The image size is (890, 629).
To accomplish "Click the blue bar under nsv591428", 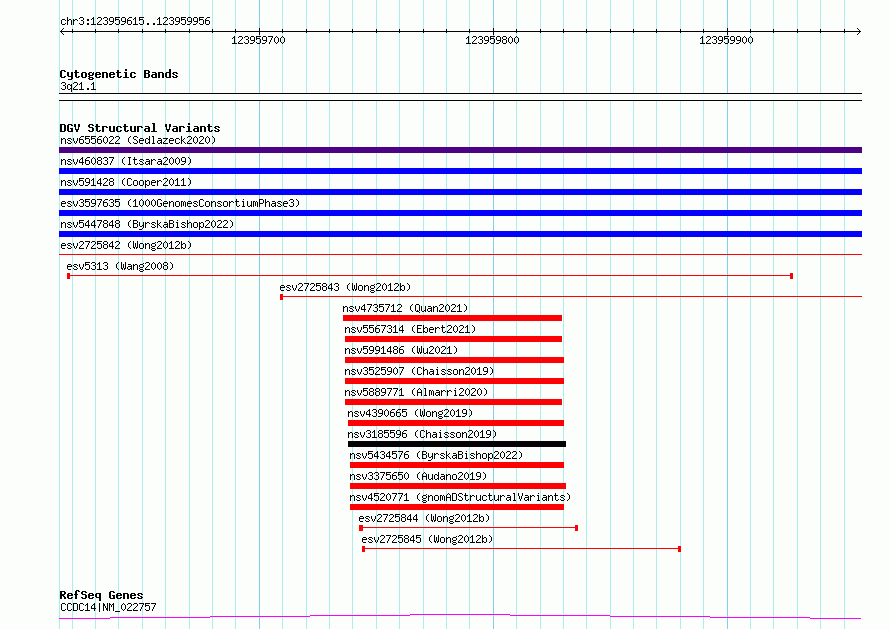I will [x=460, y=192].
